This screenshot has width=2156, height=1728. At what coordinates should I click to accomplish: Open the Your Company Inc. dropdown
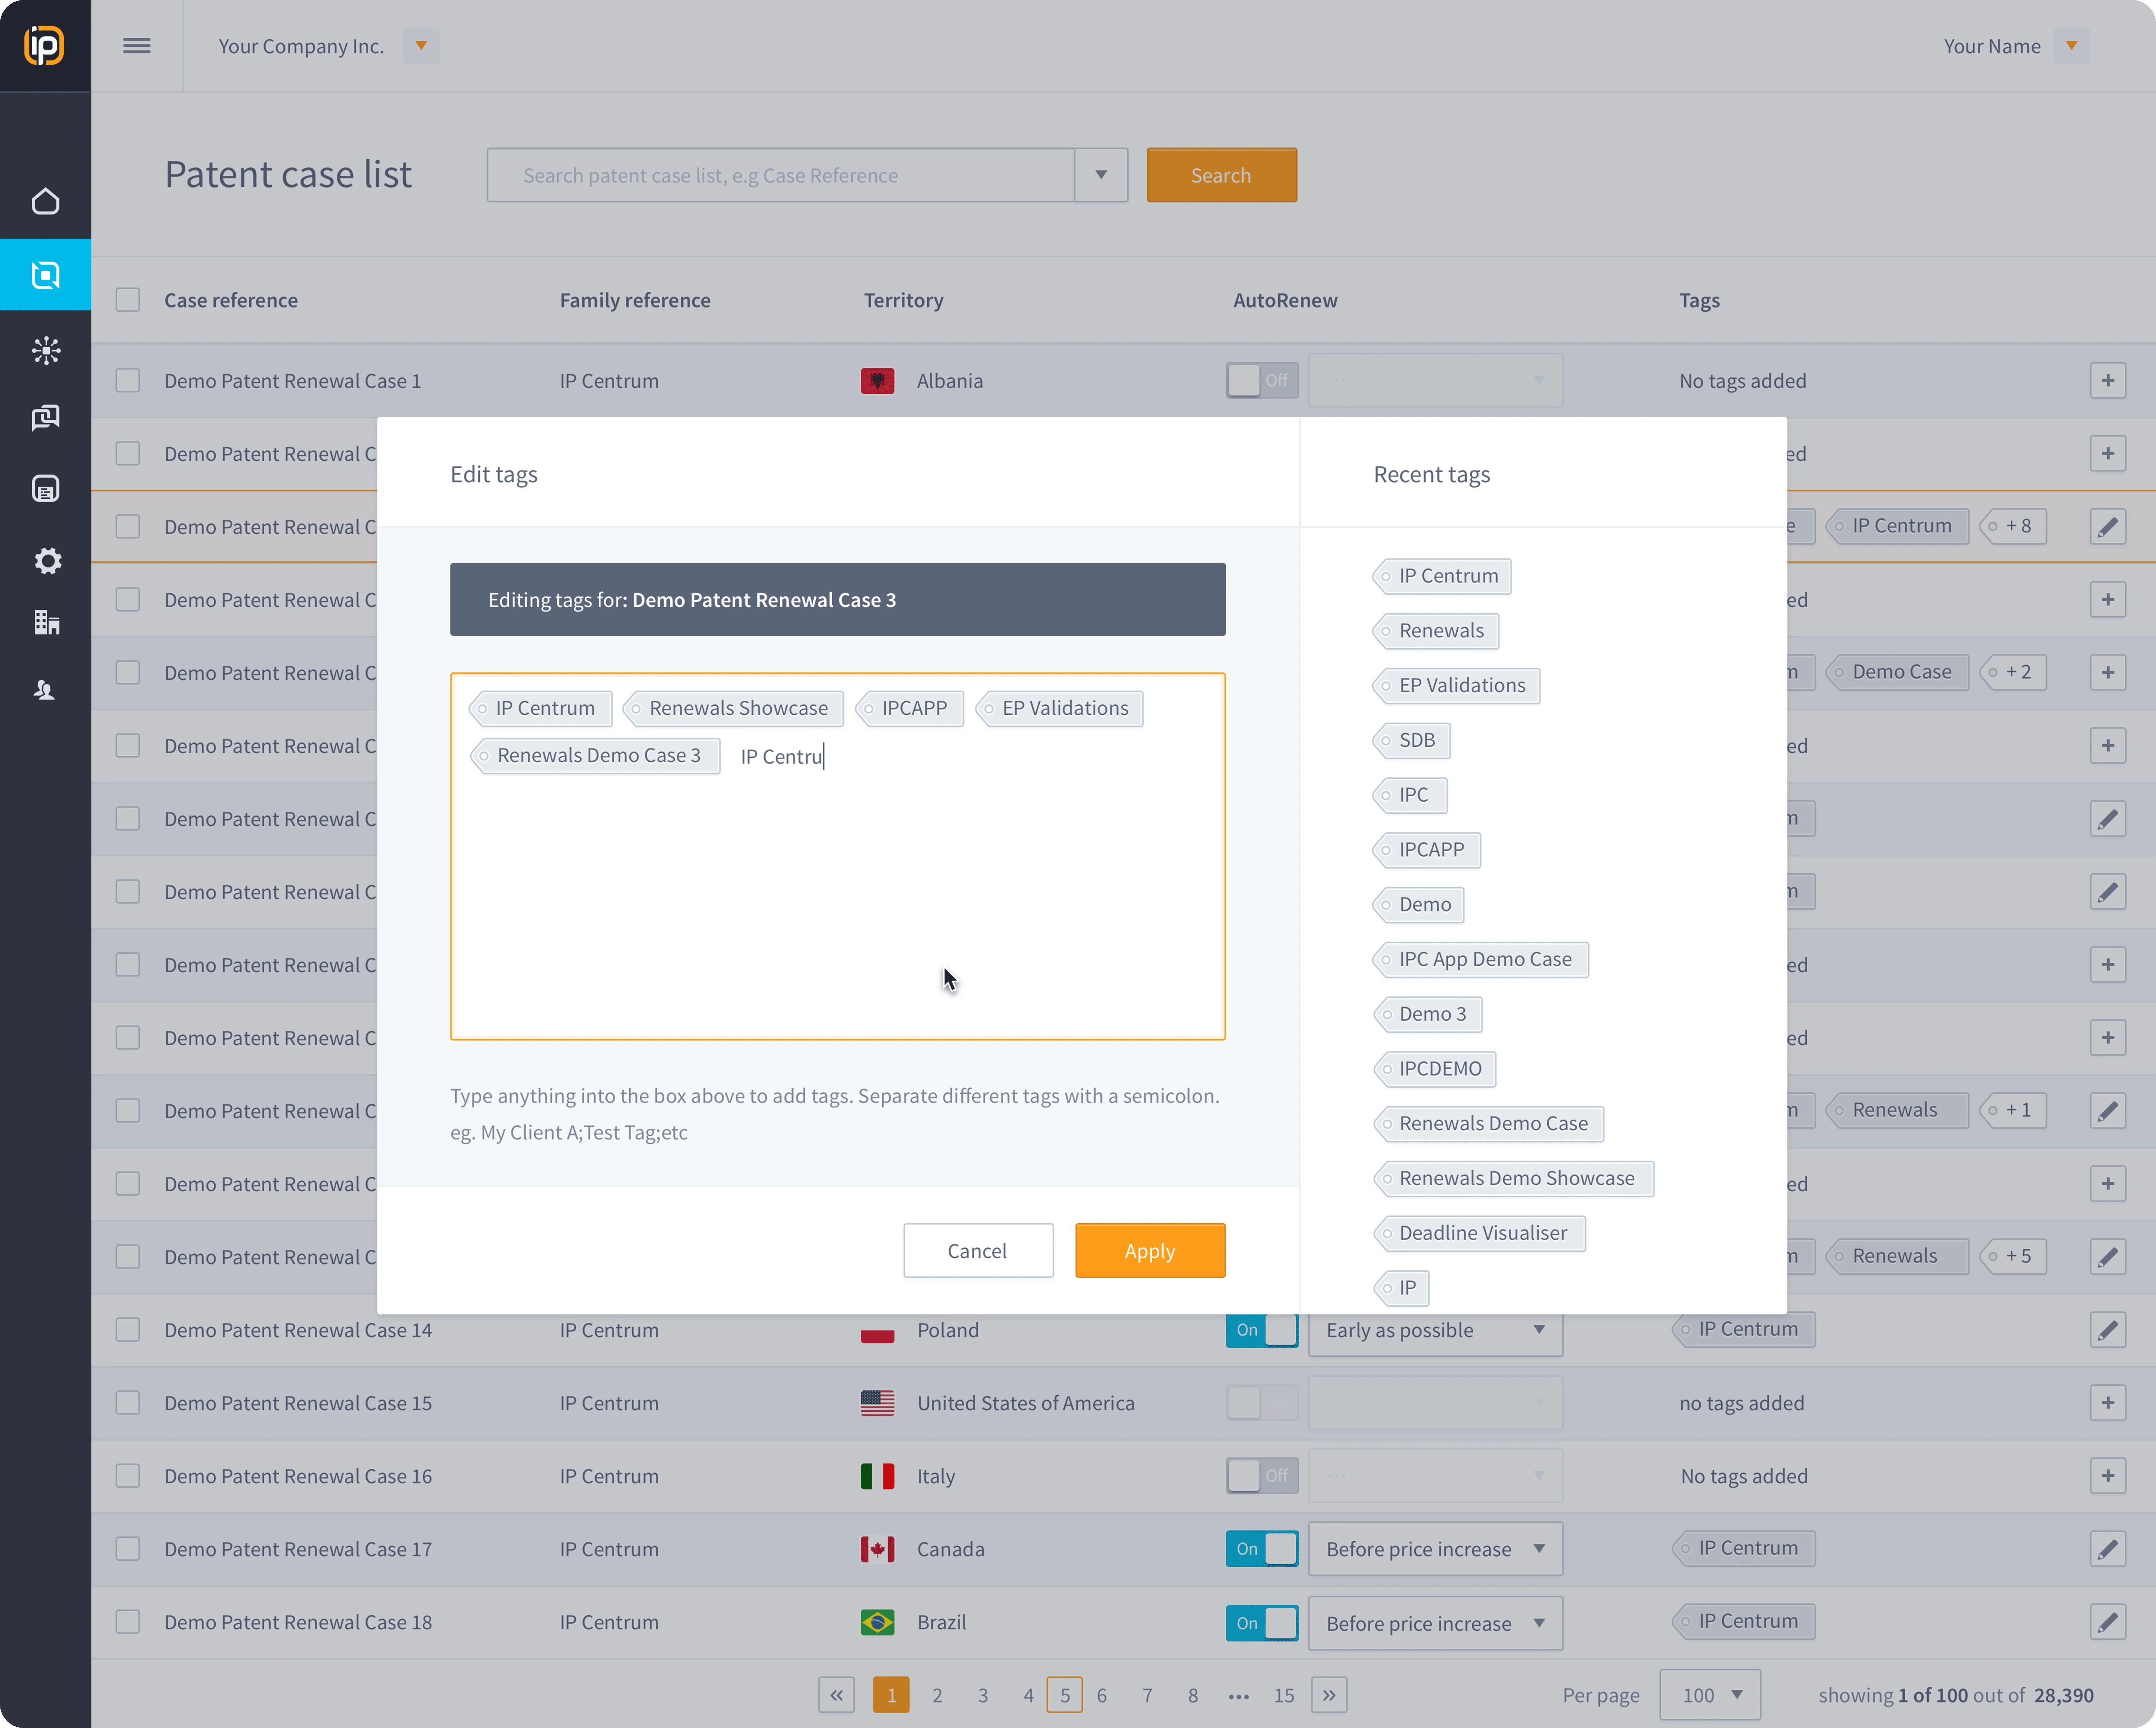(421, 46)
